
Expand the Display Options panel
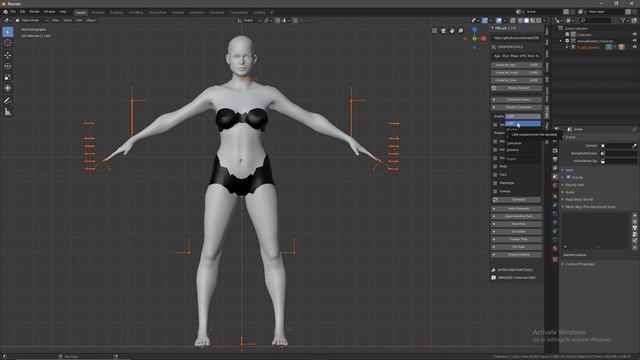pyautogui.click(x=516, y=255)
